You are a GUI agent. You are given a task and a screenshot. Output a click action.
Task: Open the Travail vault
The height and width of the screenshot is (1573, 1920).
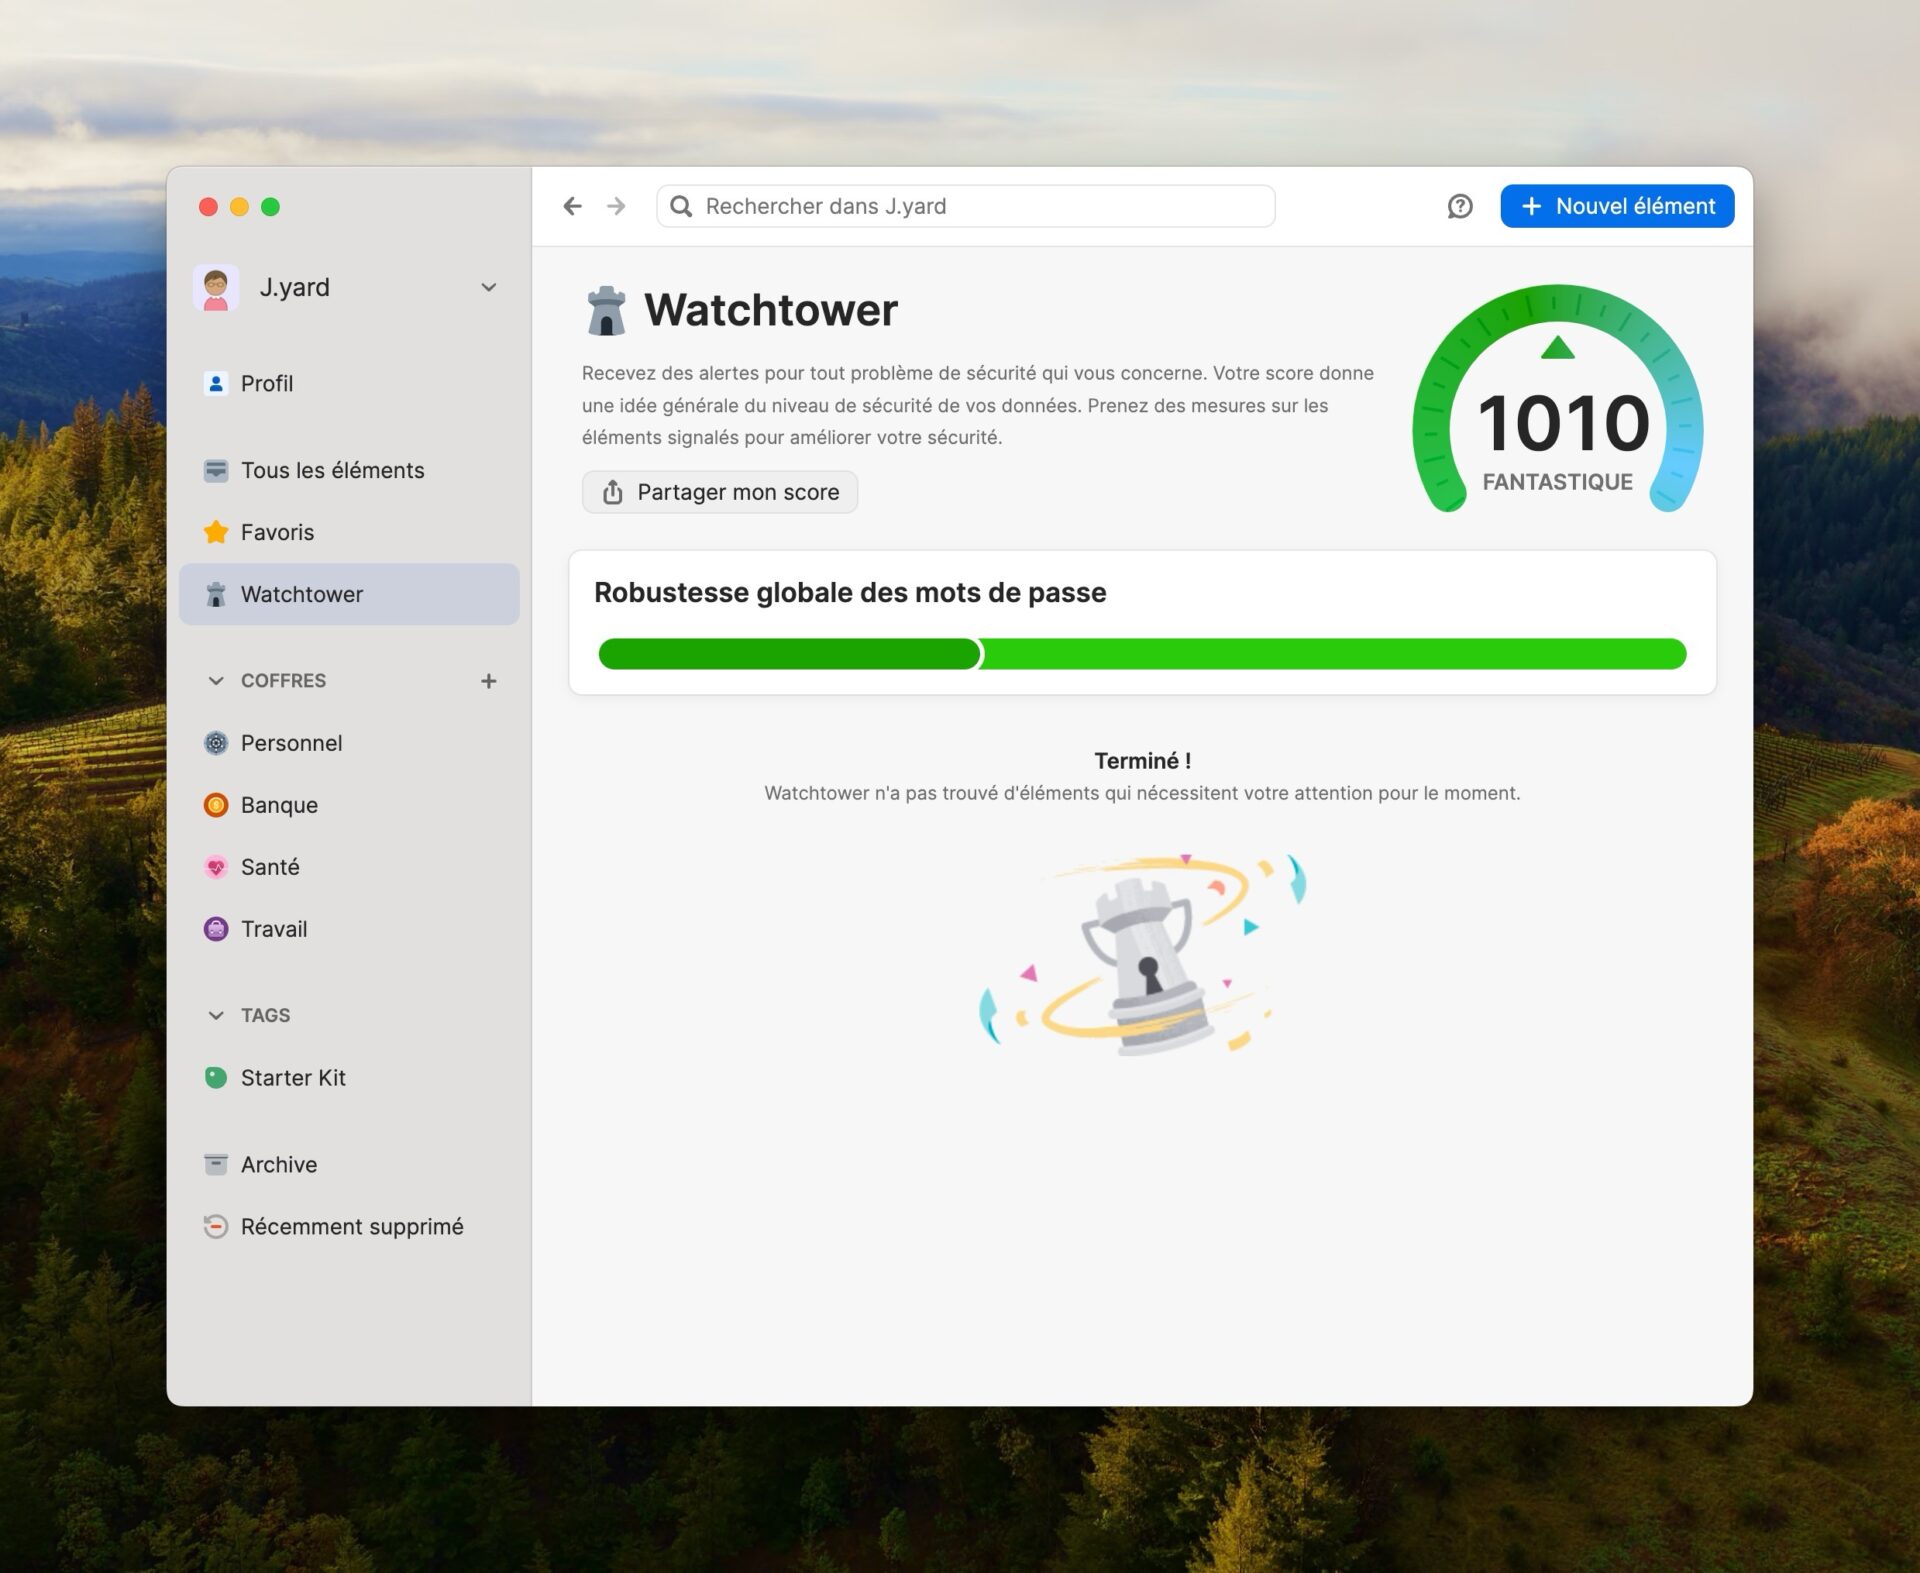[349, 929]
